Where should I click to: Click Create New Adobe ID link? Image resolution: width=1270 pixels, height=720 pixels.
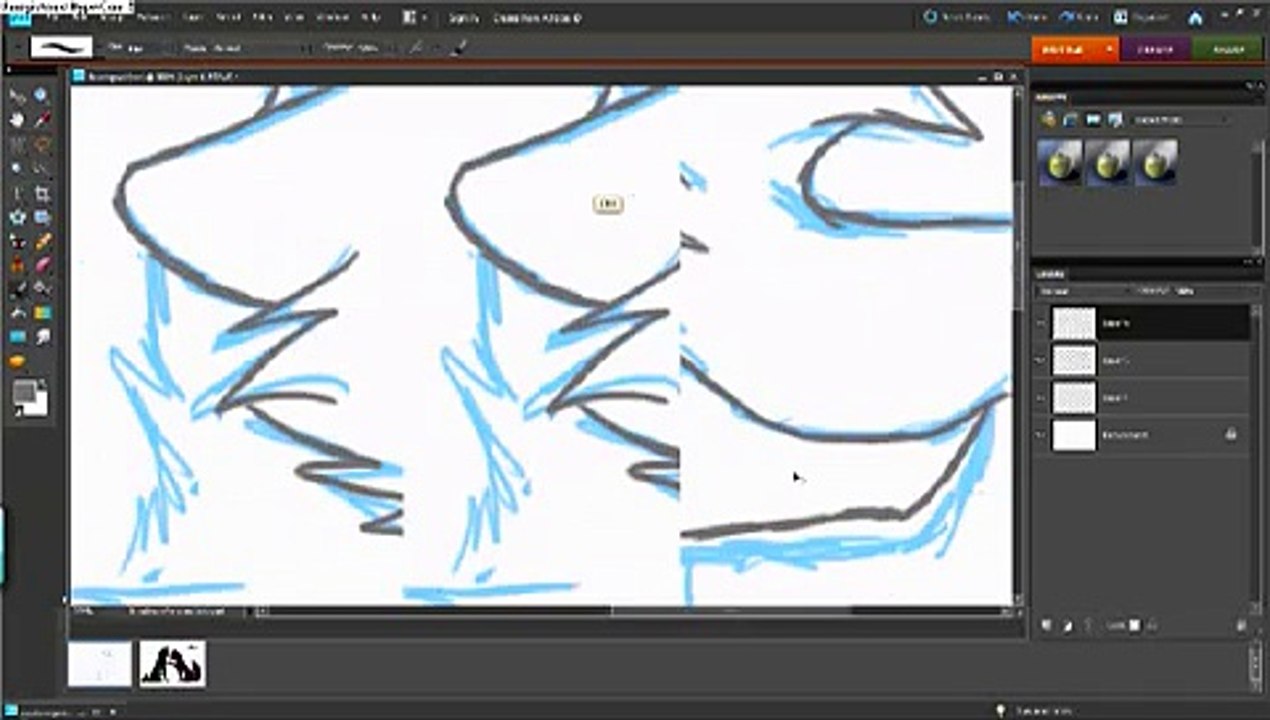(535, 18)
